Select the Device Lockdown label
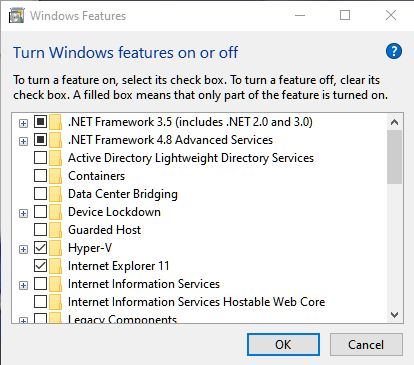The width and height of the screenshot is (414, 365). tap(114, 212)
